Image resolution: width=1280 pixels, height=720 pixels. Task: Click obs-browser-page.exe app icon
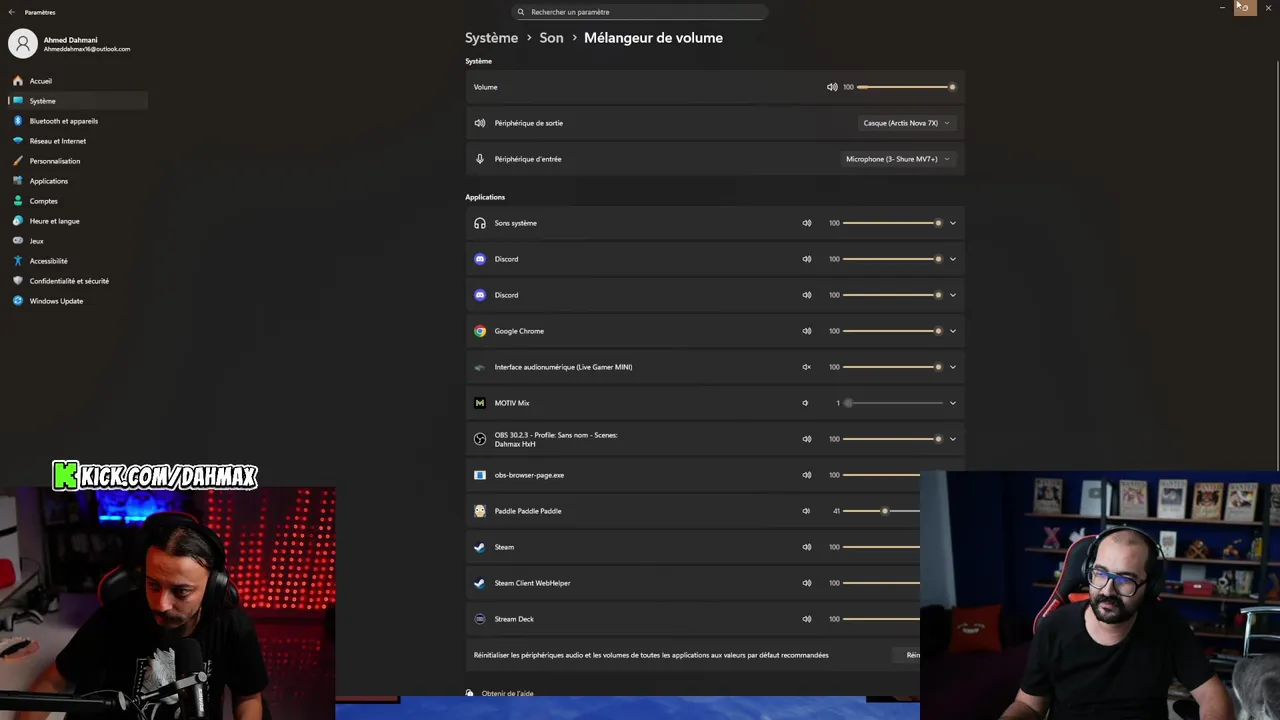[480, 475]
